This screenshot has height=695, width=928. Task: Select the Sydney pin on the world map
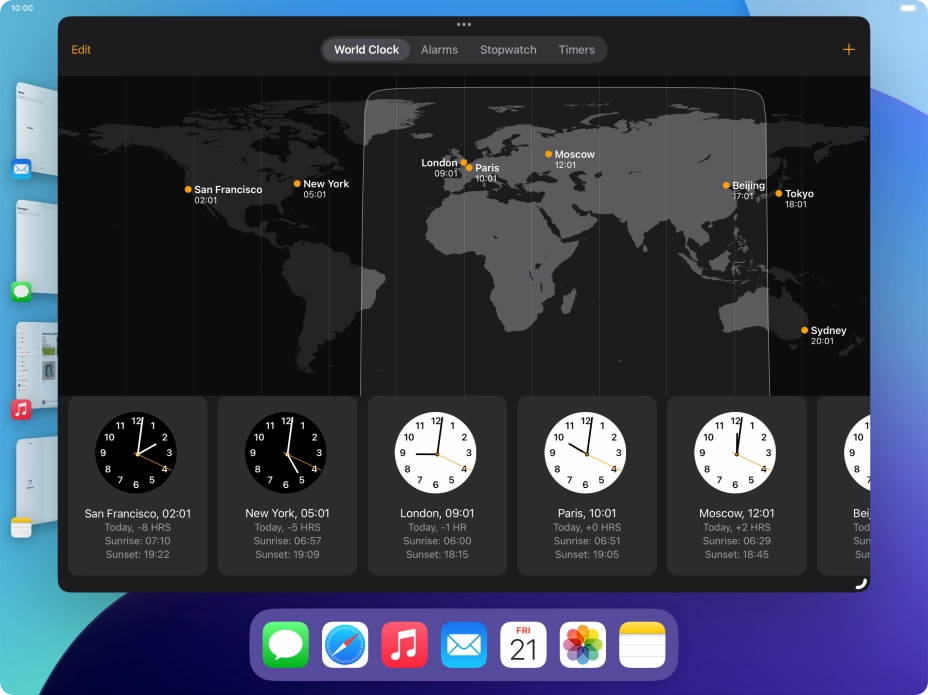coord(804,329)
